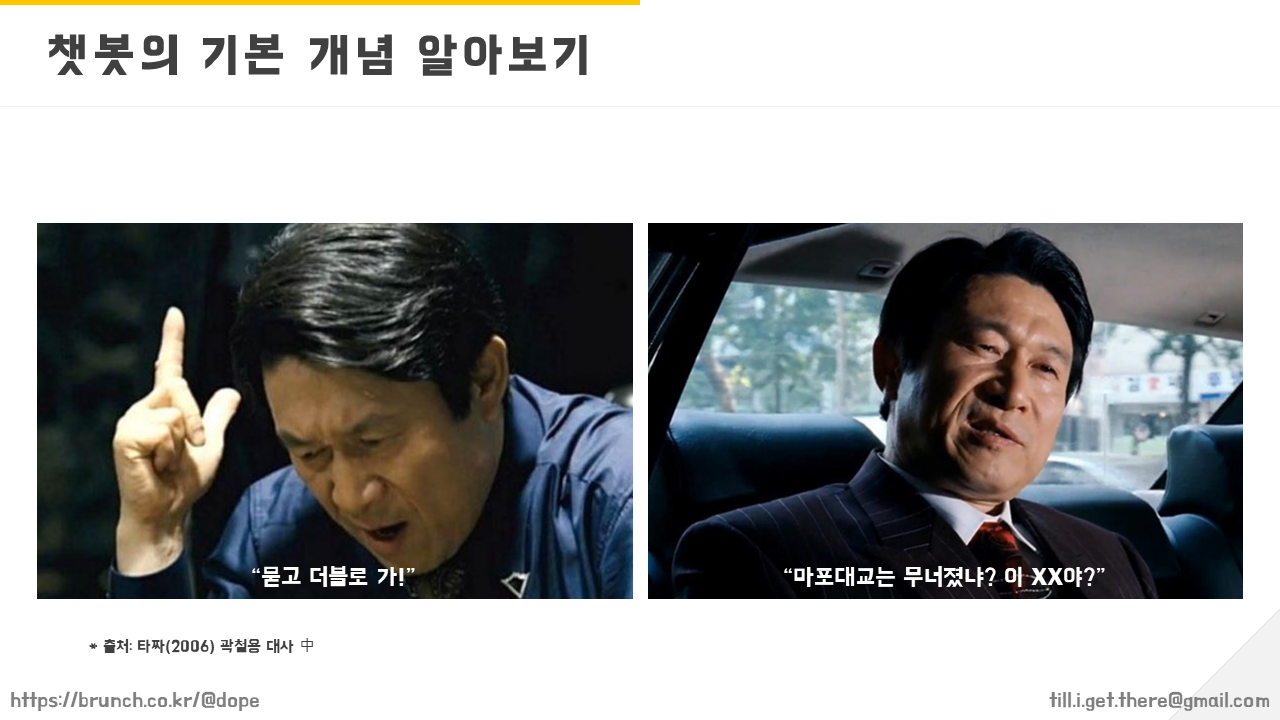1280x720 pixels.
Task: Click the asterisk before 출처
Action: point(93,647)
